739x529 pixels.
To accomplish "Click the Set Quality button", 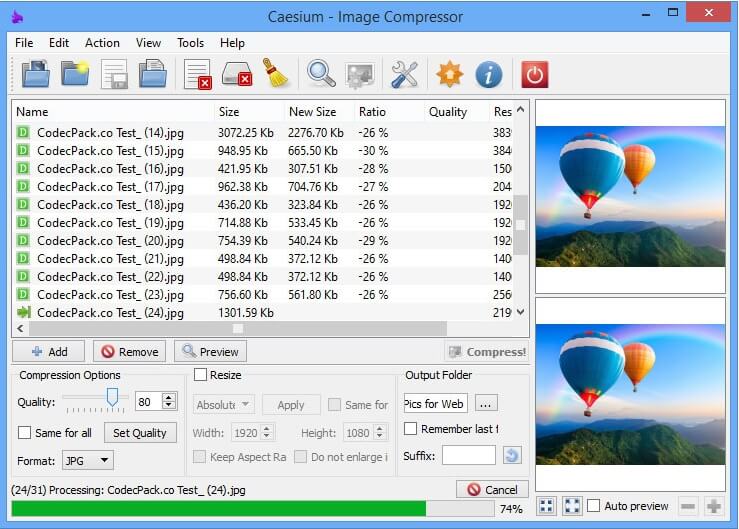I will pos(140,433).
